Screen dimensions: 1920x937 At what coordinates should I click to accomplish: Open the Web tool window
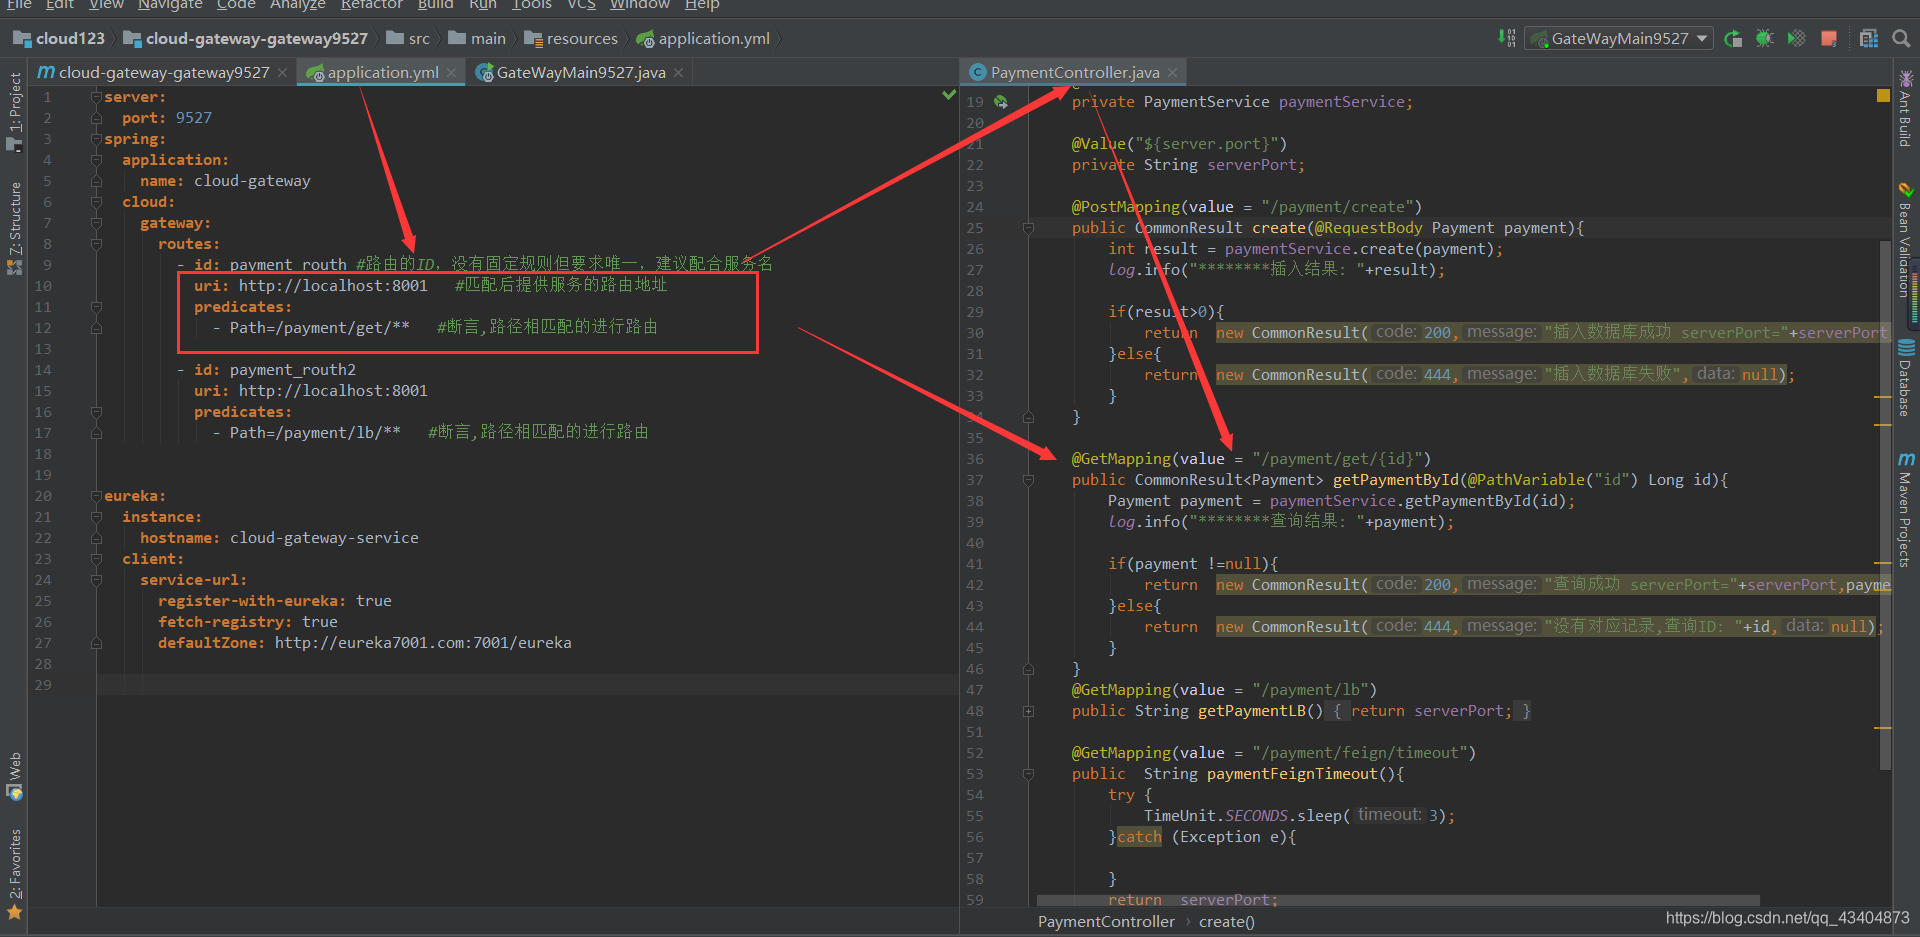pos(14,776)
